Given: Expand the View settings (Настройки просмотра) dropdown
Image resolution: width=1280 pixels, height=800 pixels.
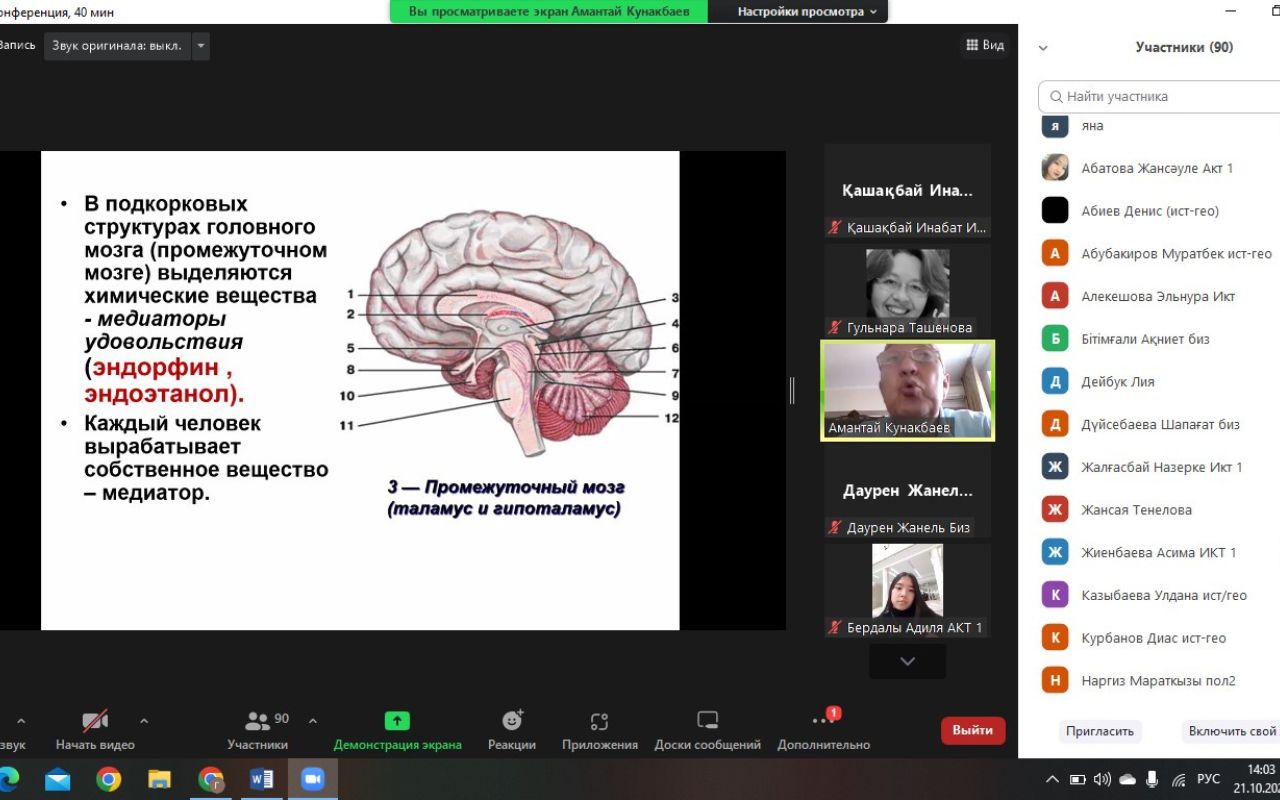Looking at the screenshot, I should 806,11.
